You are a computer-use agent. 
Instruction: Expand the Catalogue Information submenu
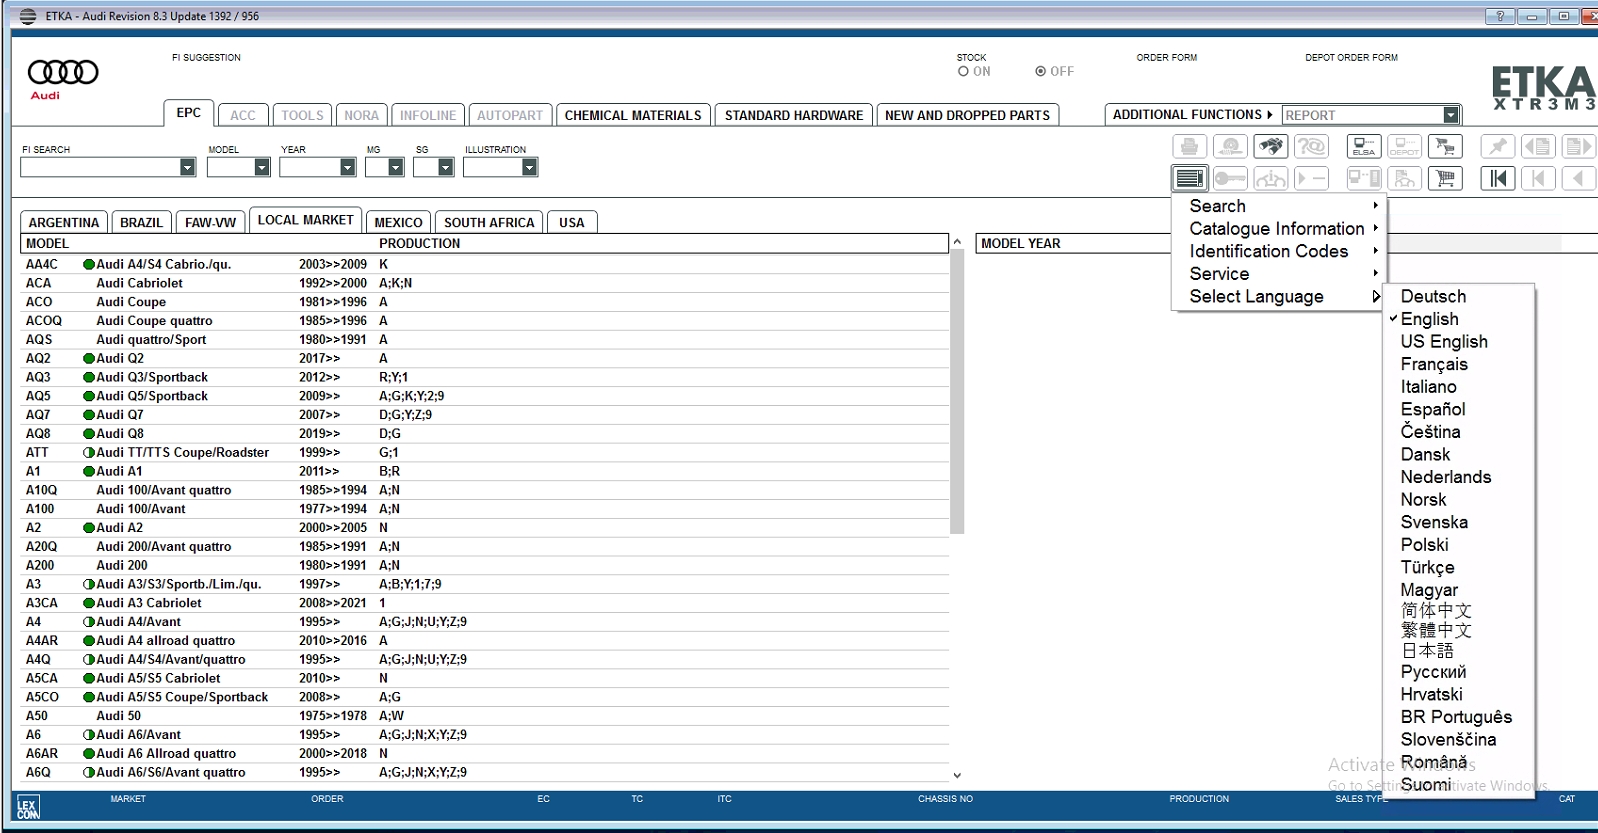[x=1277, y=229]
